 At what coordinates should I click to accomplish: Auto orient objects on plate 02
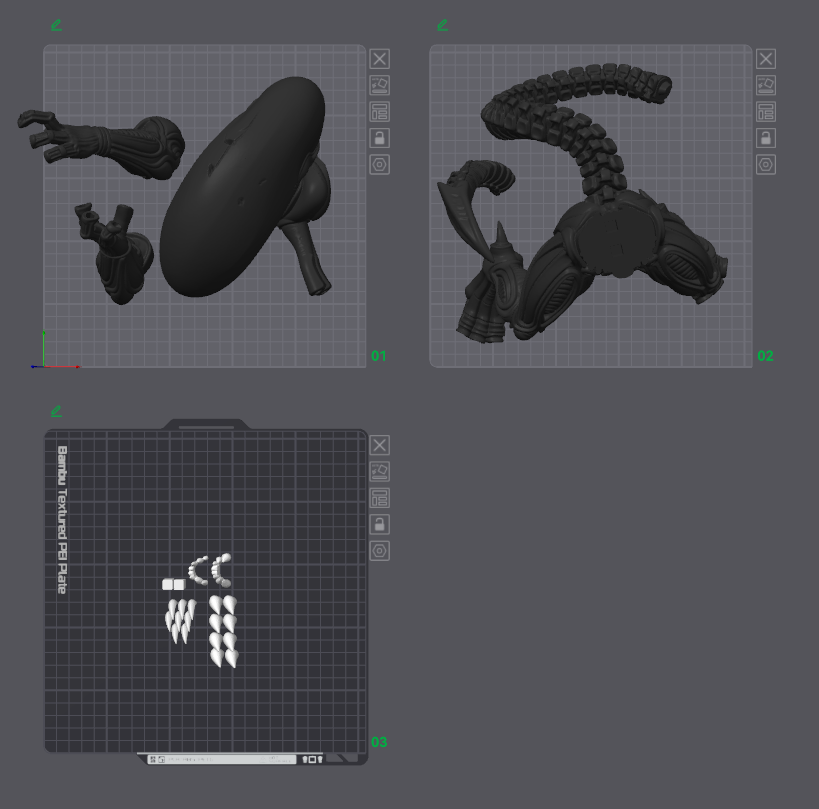[766, 85]
